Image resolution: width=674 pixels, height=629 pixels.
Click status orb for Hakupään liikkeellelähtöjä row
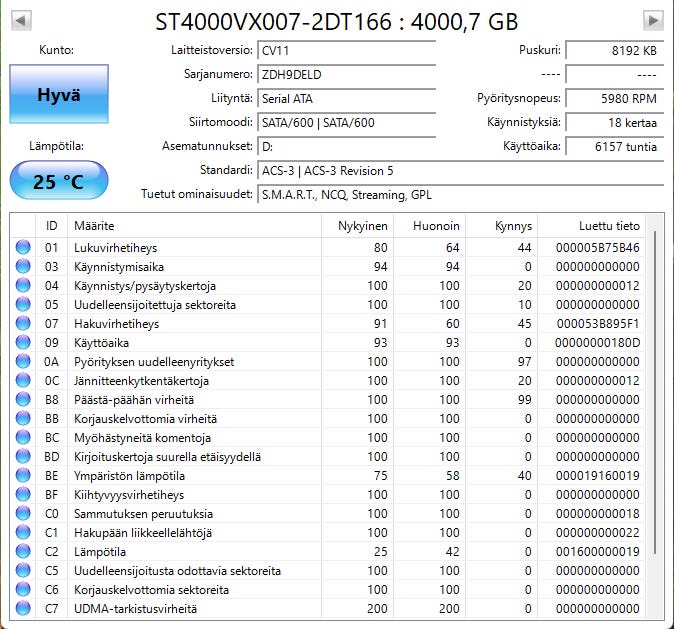23,532
